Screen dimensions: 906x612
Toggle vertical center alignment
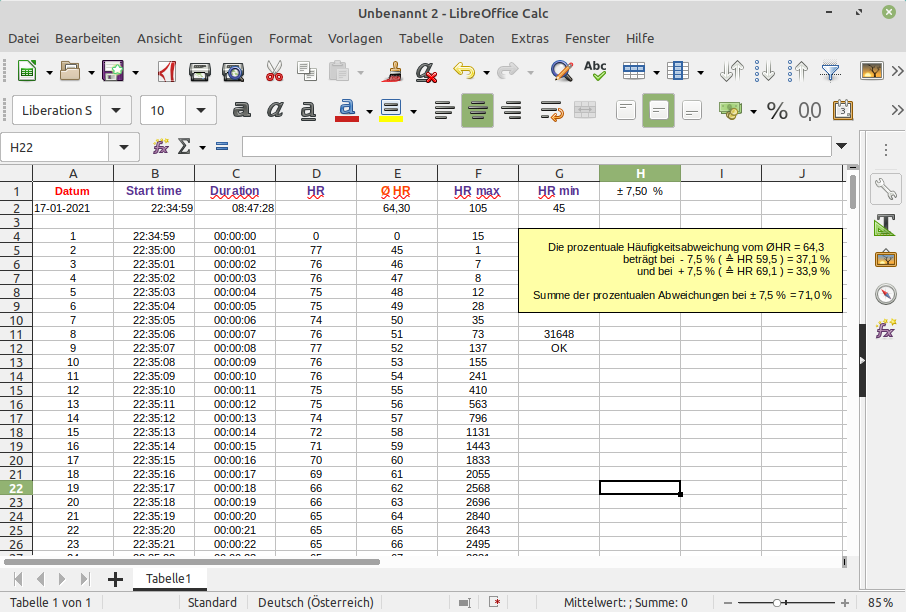[x=659, y=110]
